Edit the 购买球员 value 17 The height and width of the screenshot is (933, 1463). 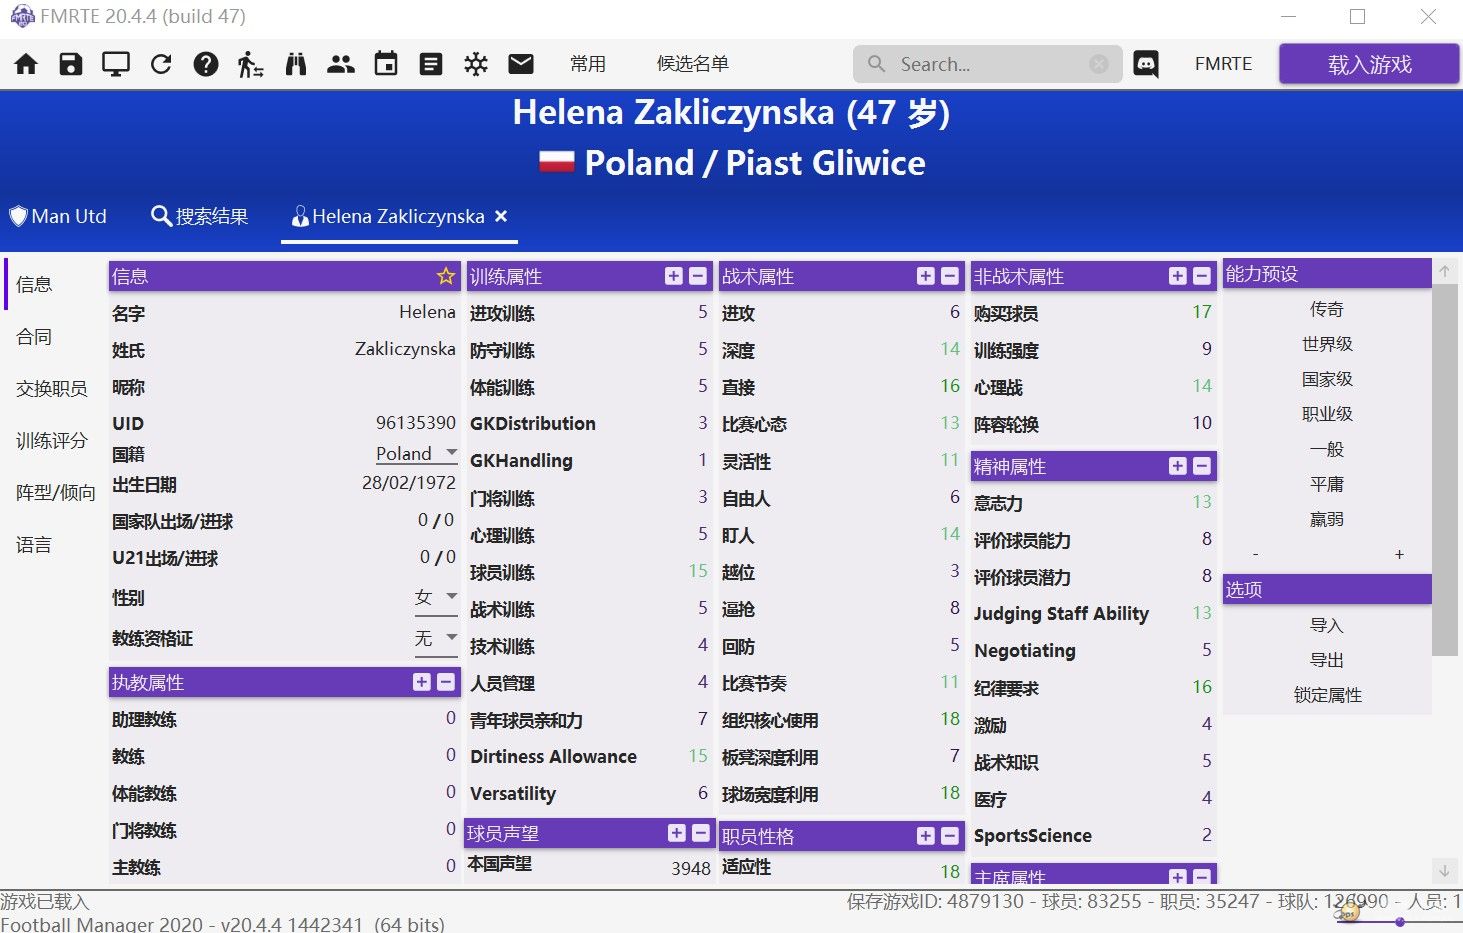click(x=1202, y=312)
